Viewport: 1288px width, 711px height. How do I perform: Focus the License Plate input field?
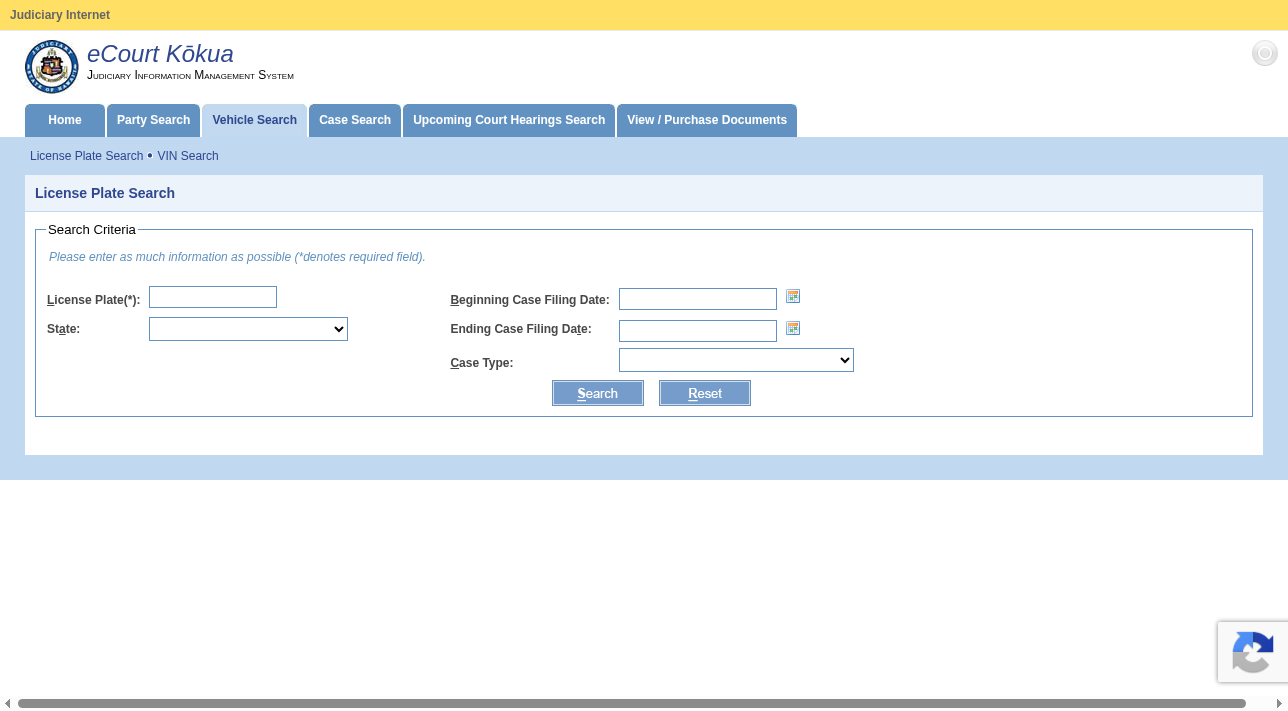[x=213, y=297]
